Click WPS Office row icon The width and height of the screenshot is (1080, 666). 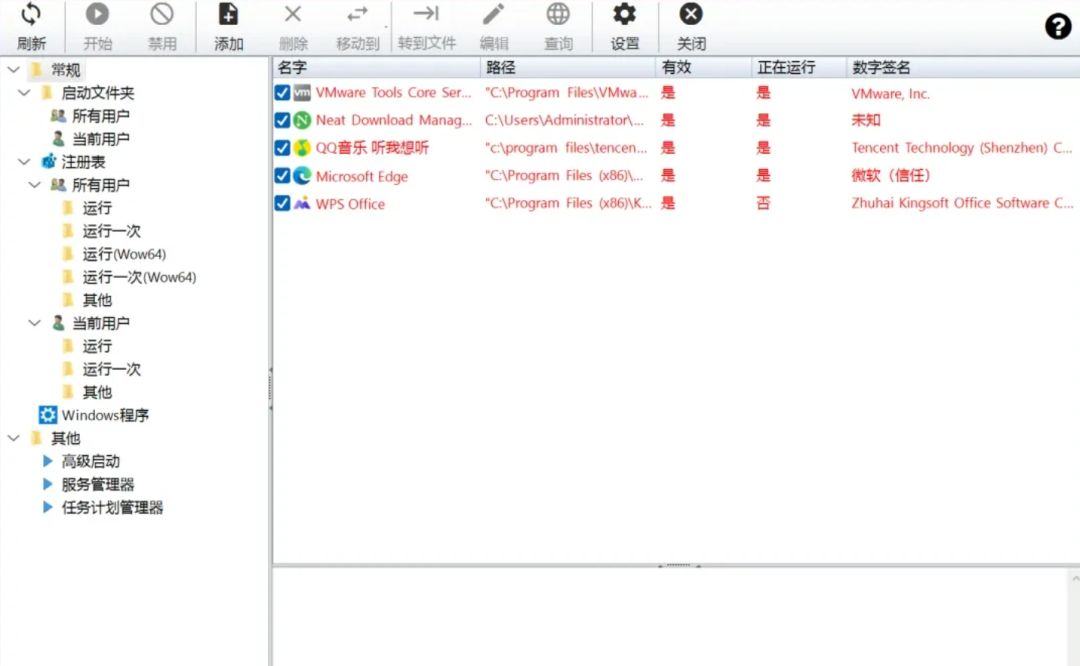point(302,203)
